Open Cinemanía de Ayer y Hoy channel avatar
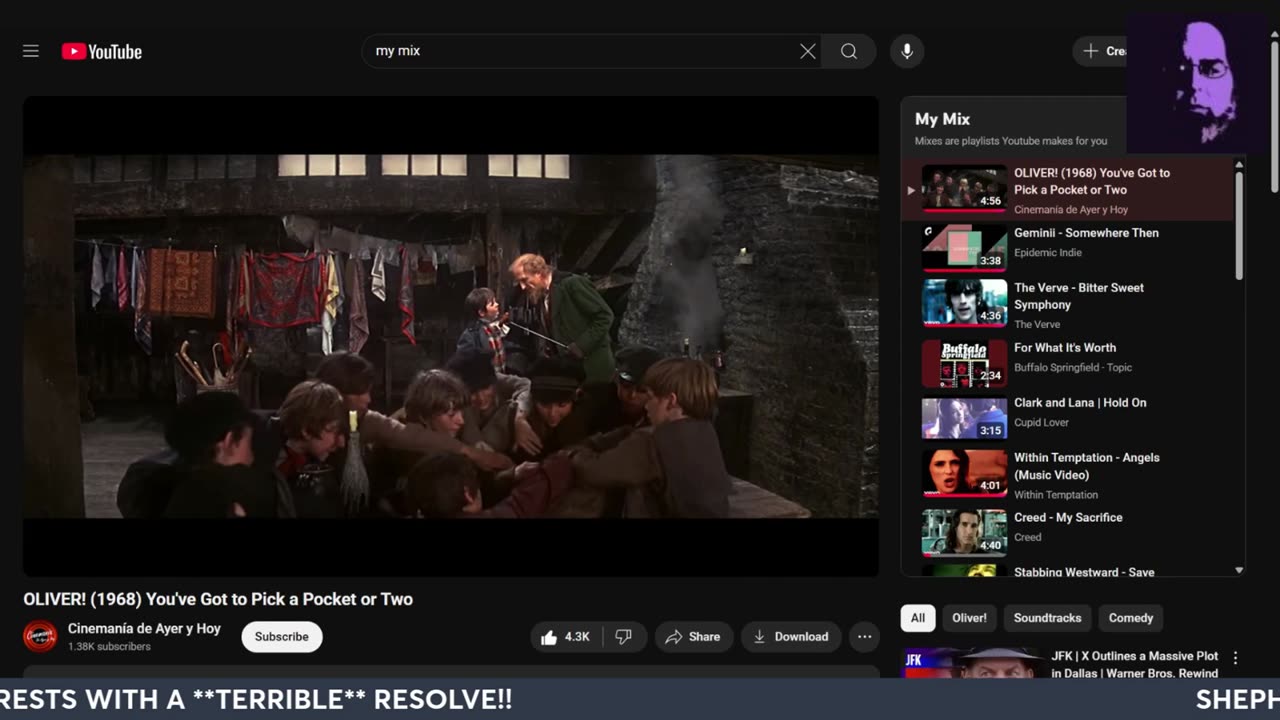The image size is (1280, 720). [40, 636]
